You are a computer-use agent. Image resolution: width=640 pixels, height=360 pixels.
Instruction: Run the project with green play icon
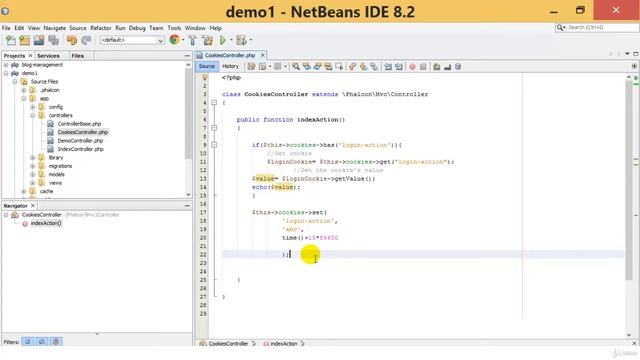(222, 40)
